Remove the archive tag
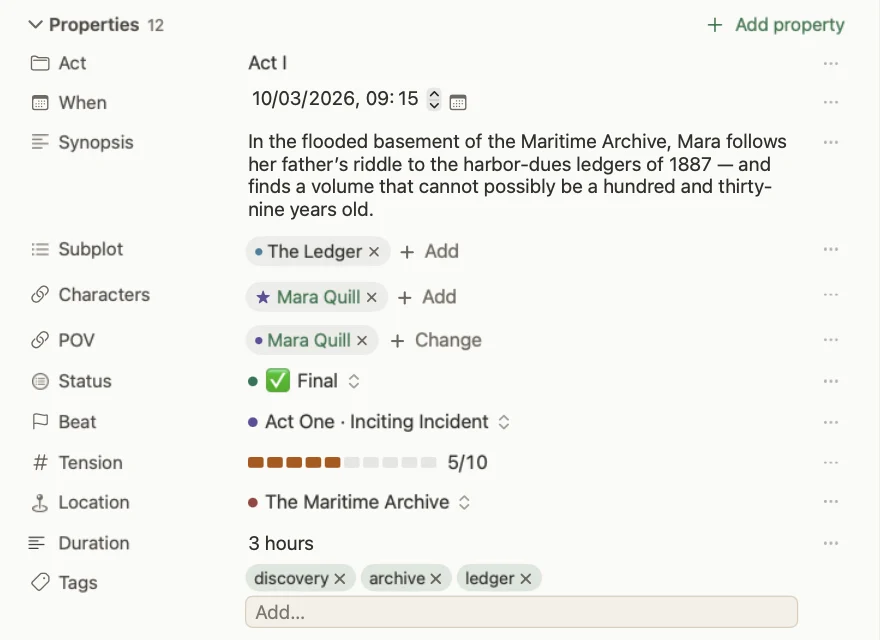The height and width of the screenshot is (640, 880). point(436,579)
